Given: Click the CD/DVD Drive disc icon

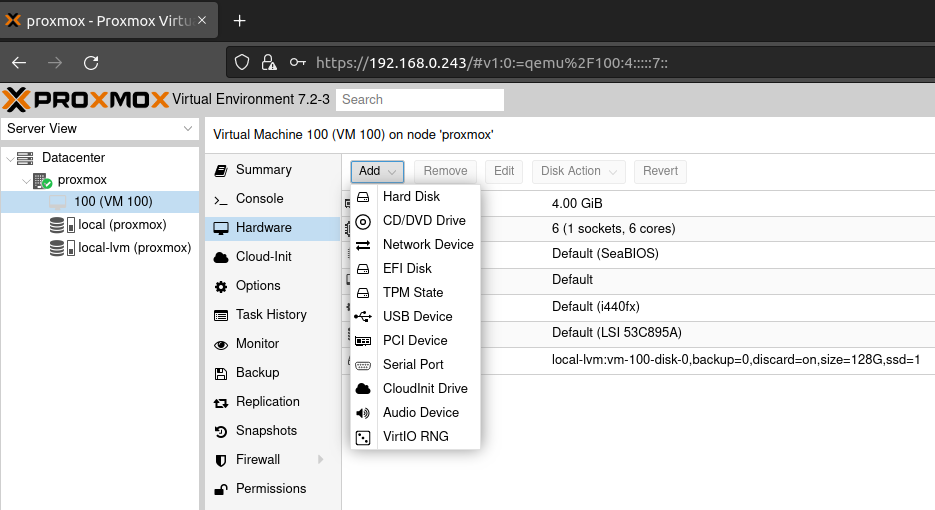Looking at the screenshot, I should 363,221.
